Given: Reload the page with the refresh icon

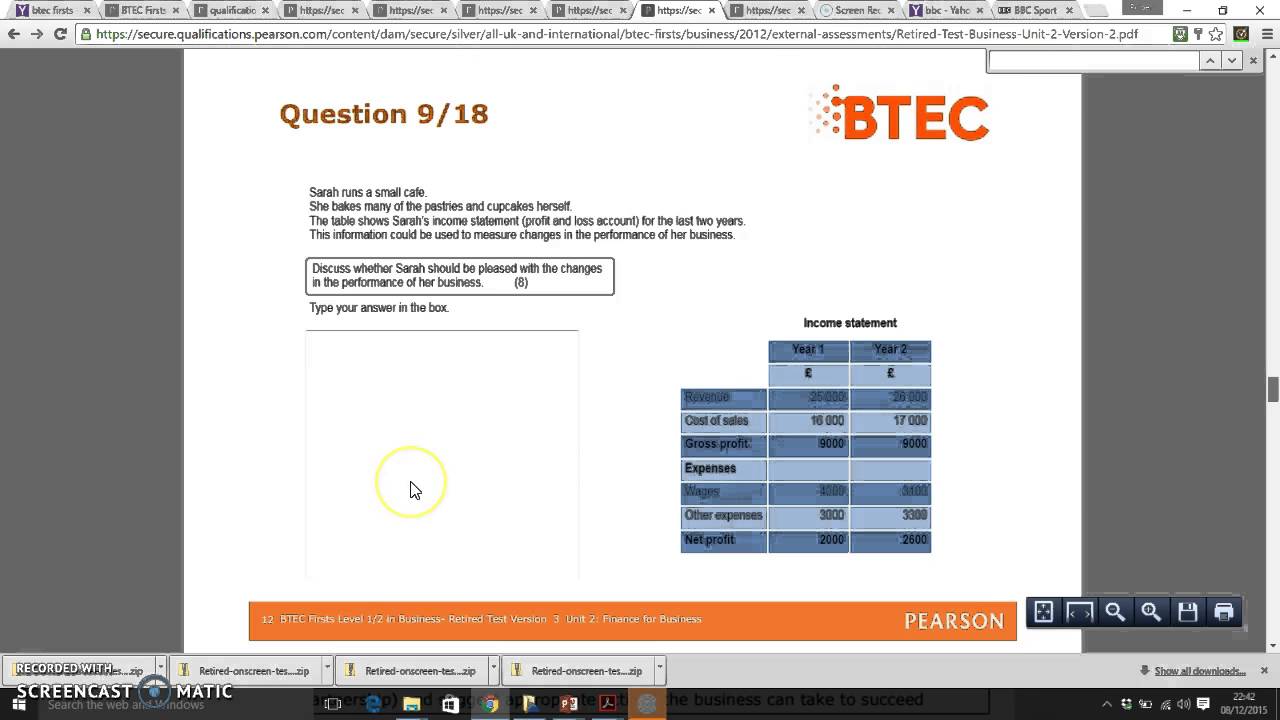Looking at the screenshot, I should [60, 34].
